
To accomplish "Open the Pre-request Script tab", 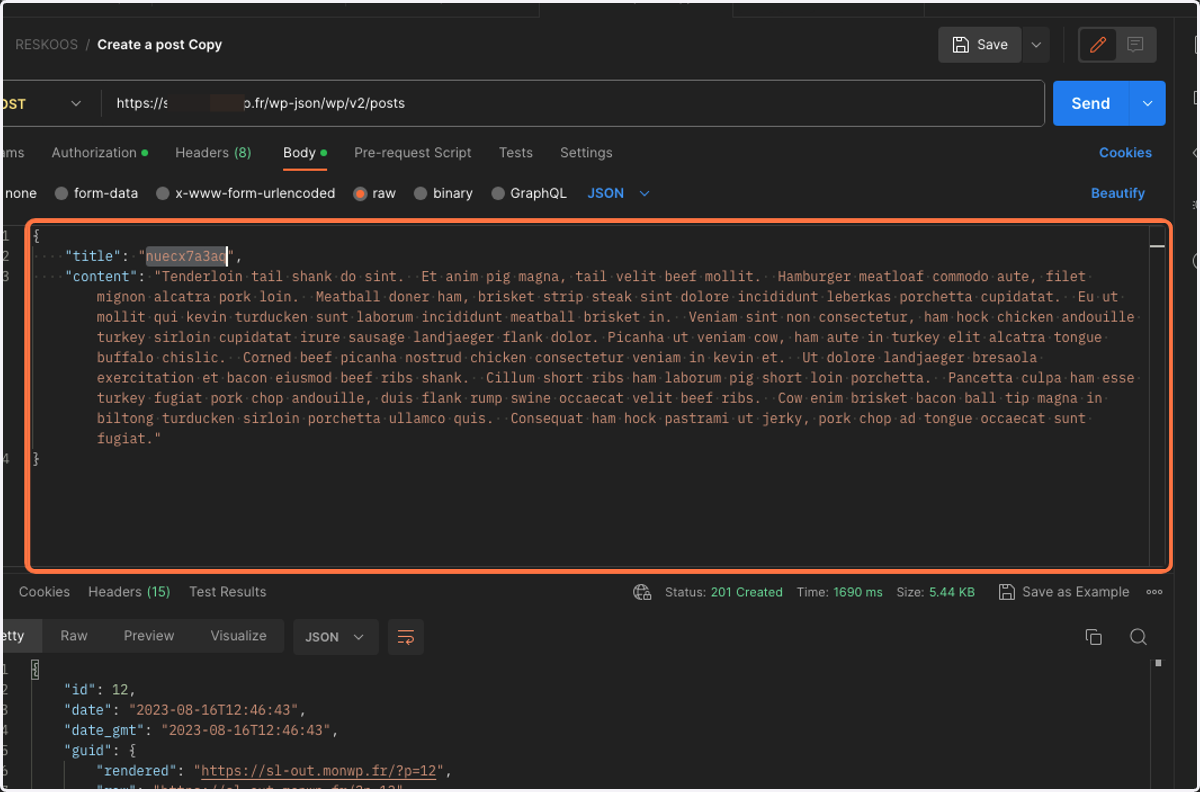I will 413,153.
